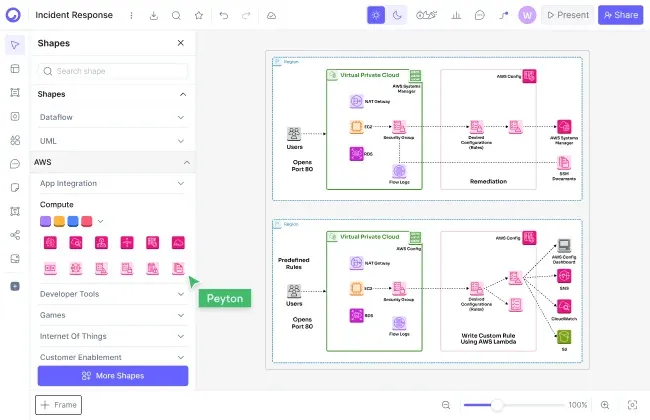The image size is (650, 420).
Task: Click the zoom out magnifier
Action: (446, 405)
